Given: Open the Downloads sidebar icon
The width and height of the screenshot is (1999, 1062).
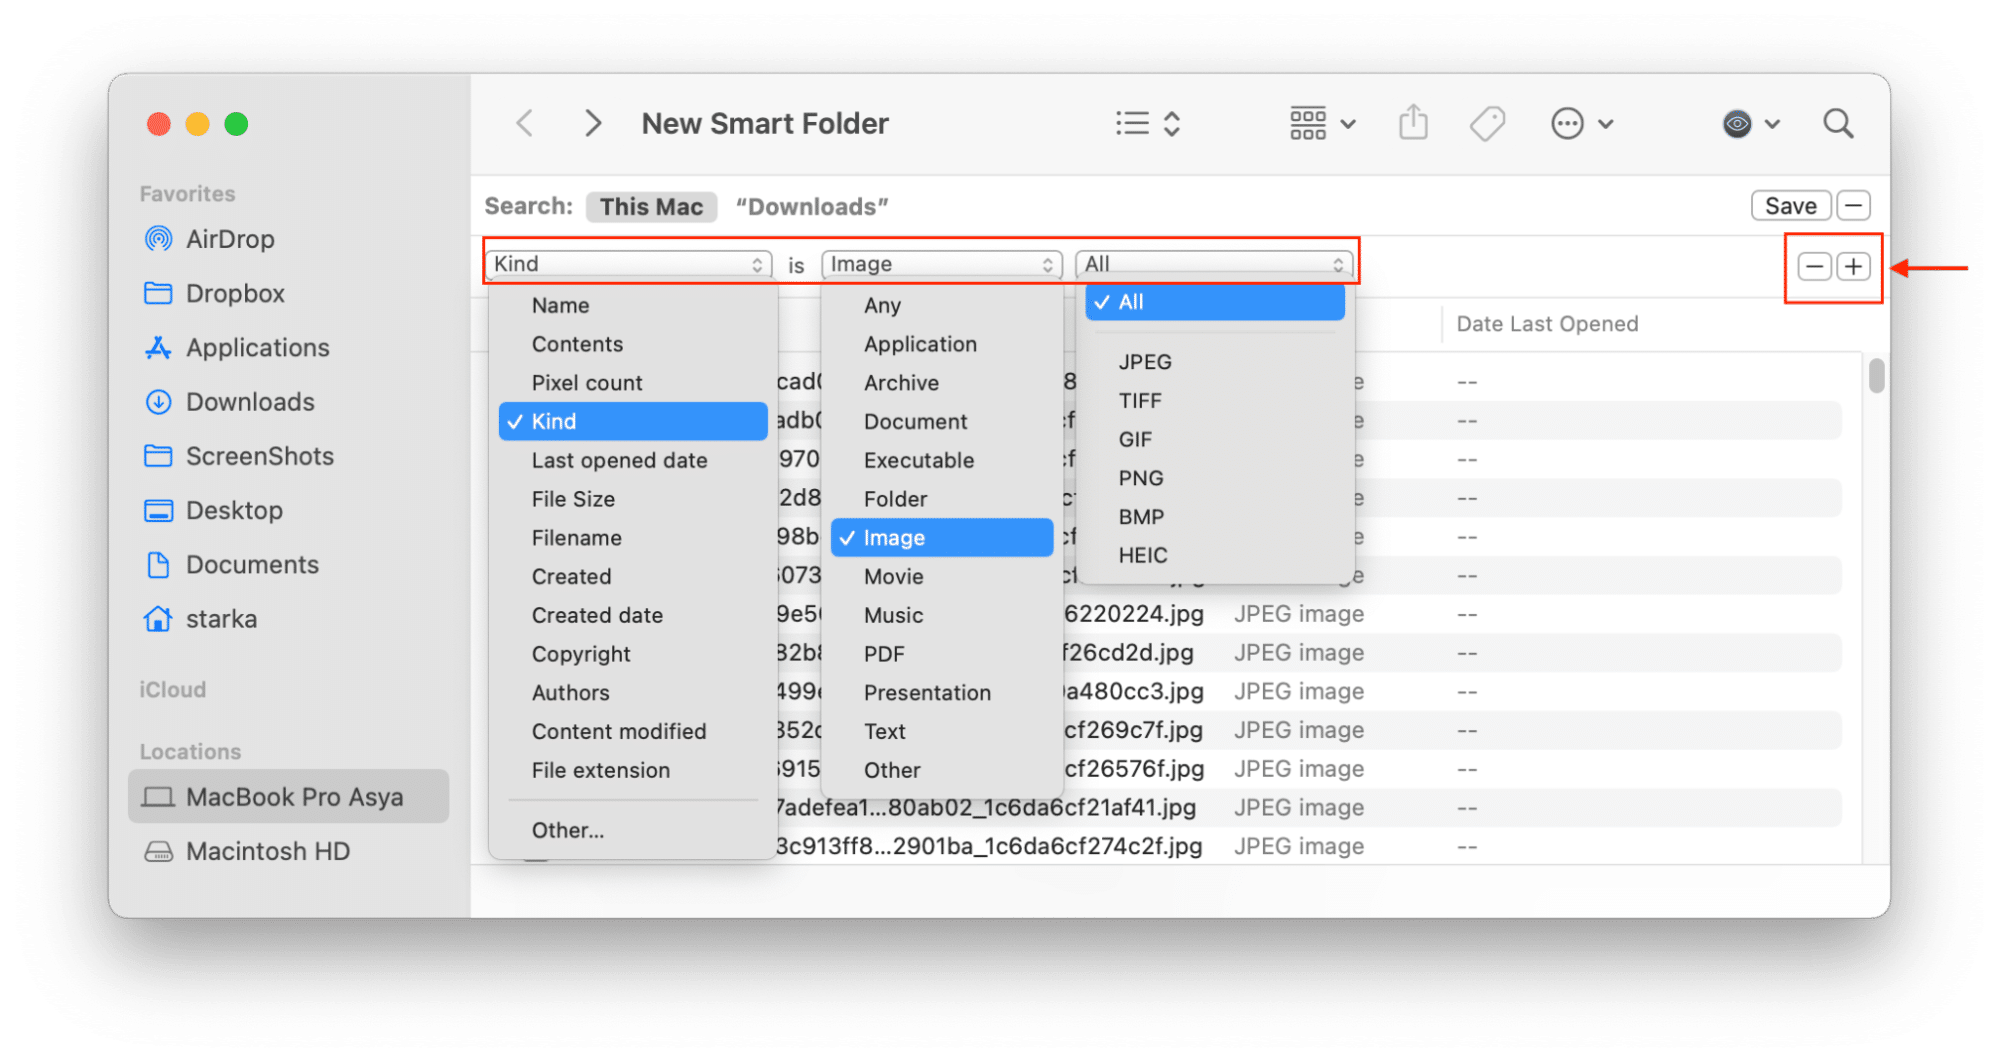Looking at the screenshot, I should [159, 401].
